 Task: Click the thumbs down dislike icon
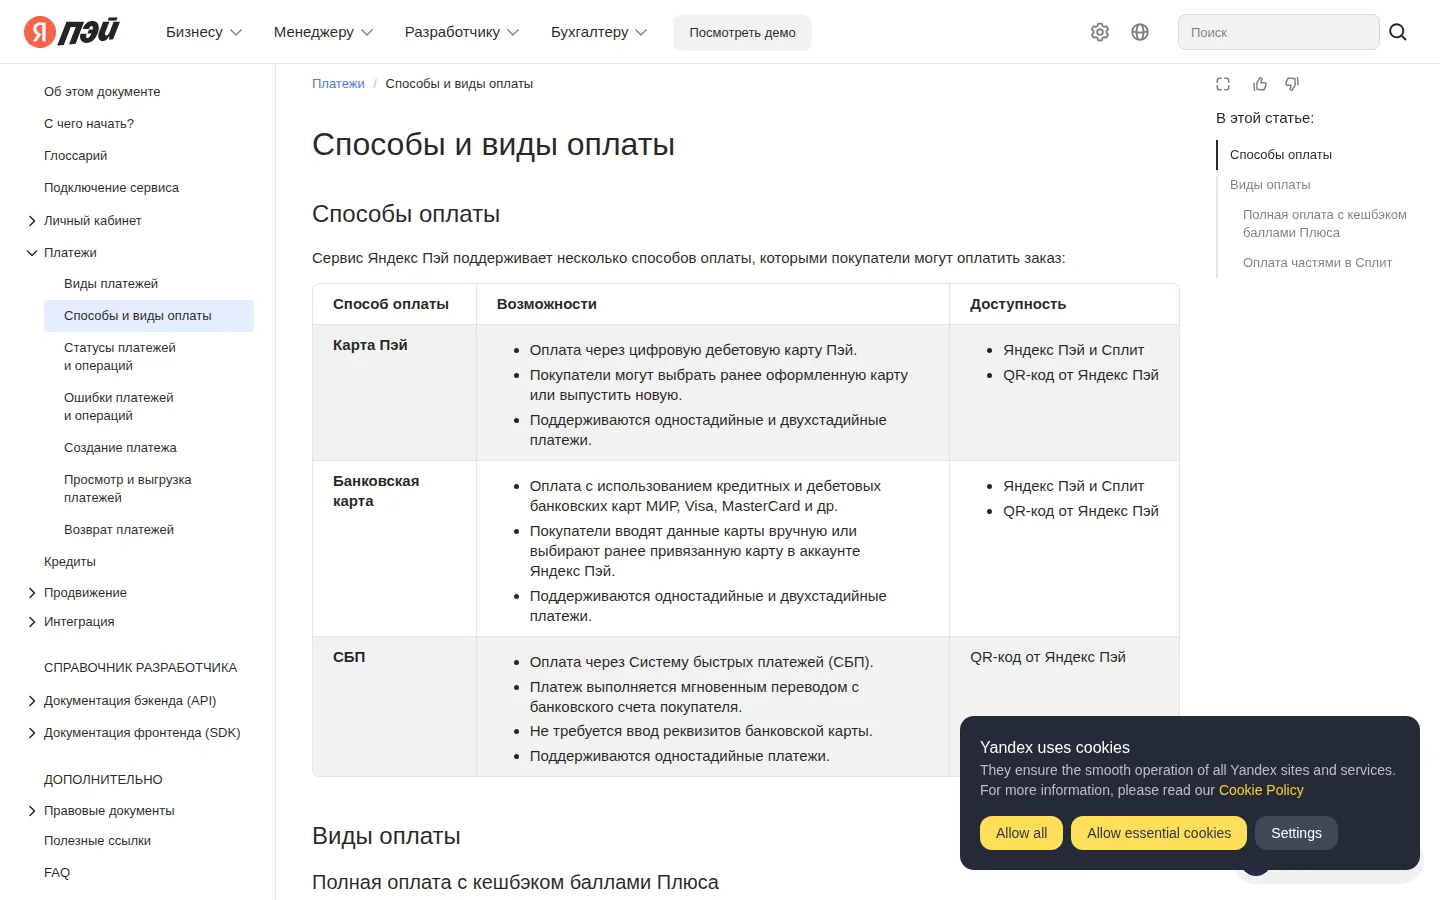1292,84
